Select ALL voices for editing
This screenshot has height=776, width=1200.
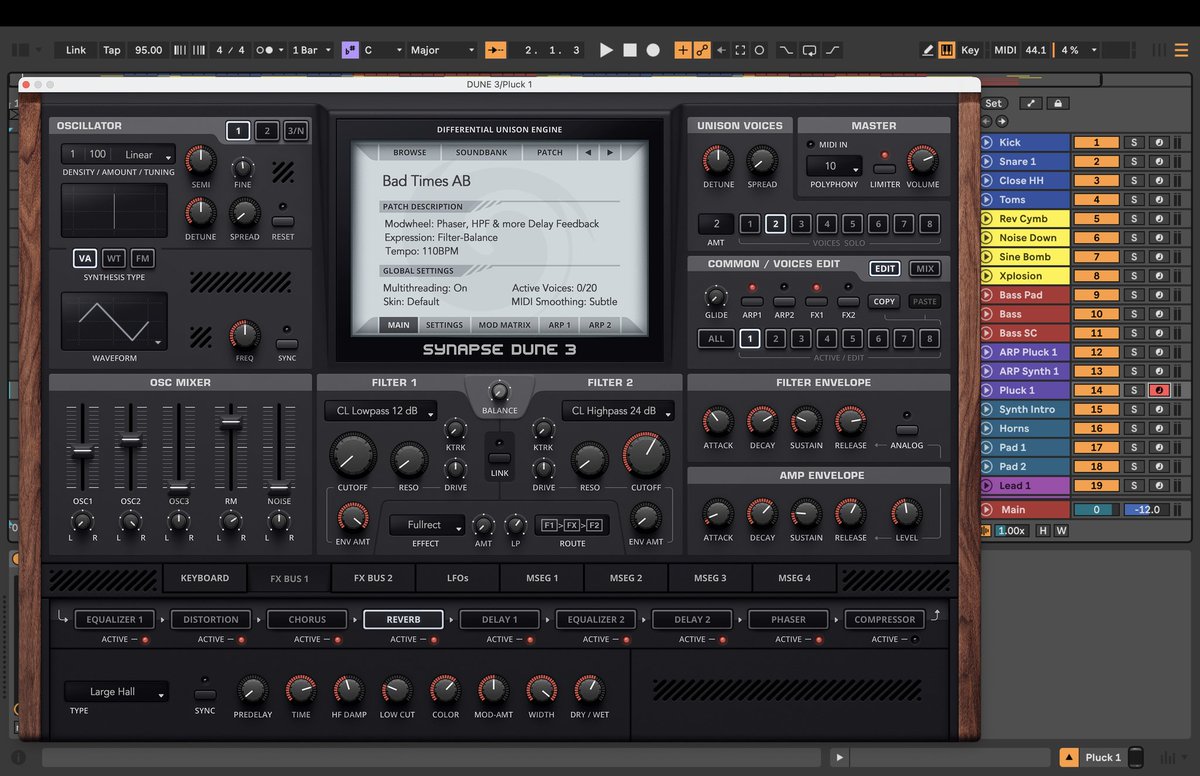point(716,339)
